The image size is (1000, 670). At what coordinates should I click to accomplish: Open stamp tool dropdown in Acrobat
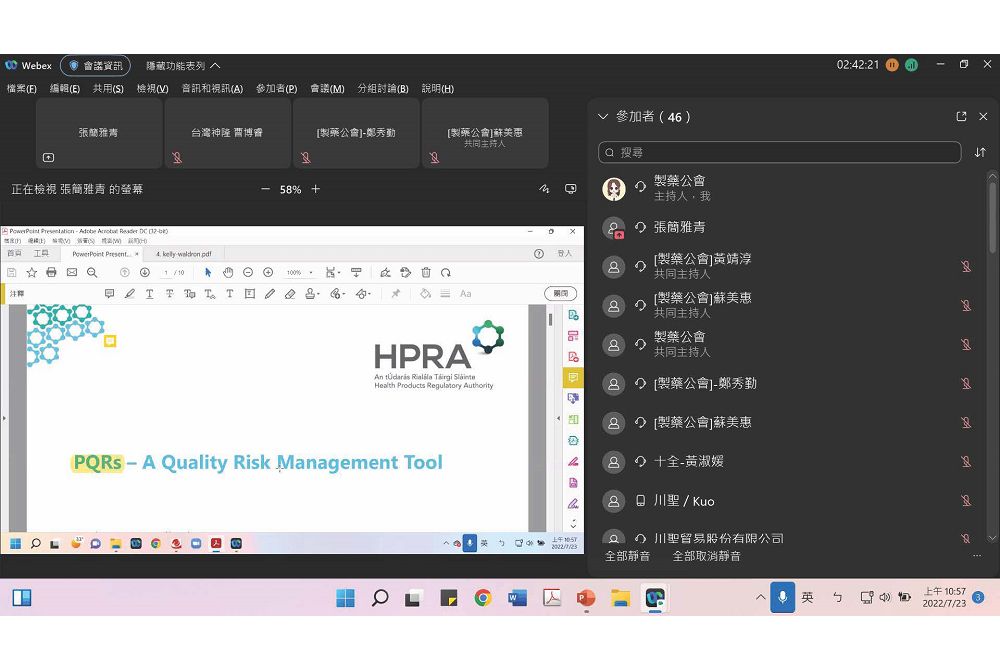click(312, 294)
